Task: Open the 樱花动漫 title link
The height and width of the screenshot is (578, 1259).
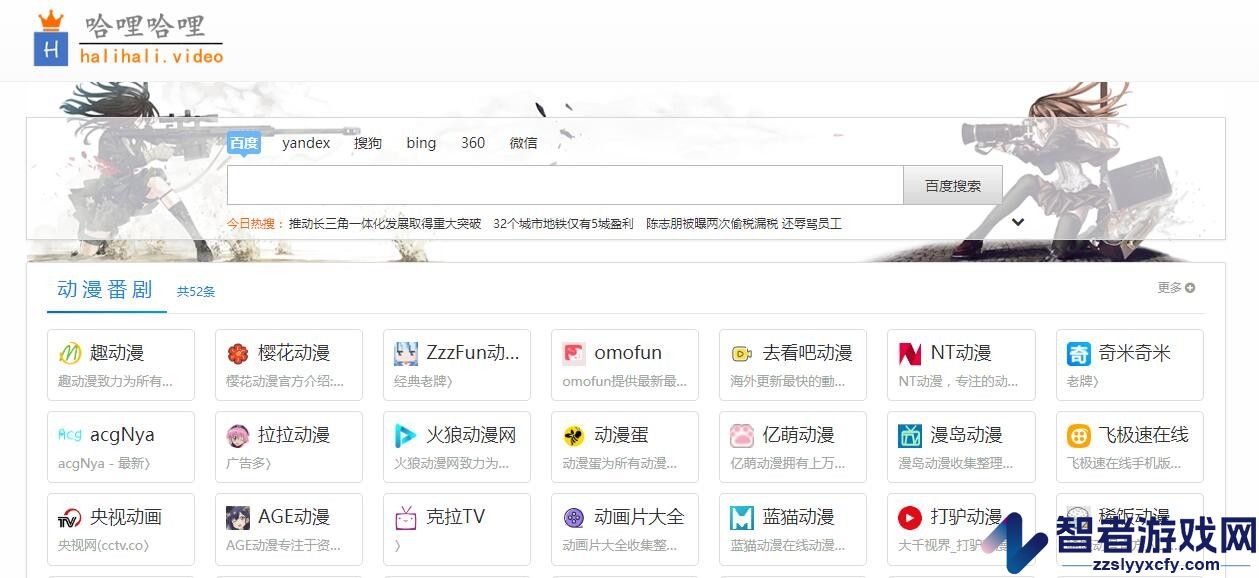Action: click(x=294, y=353)
